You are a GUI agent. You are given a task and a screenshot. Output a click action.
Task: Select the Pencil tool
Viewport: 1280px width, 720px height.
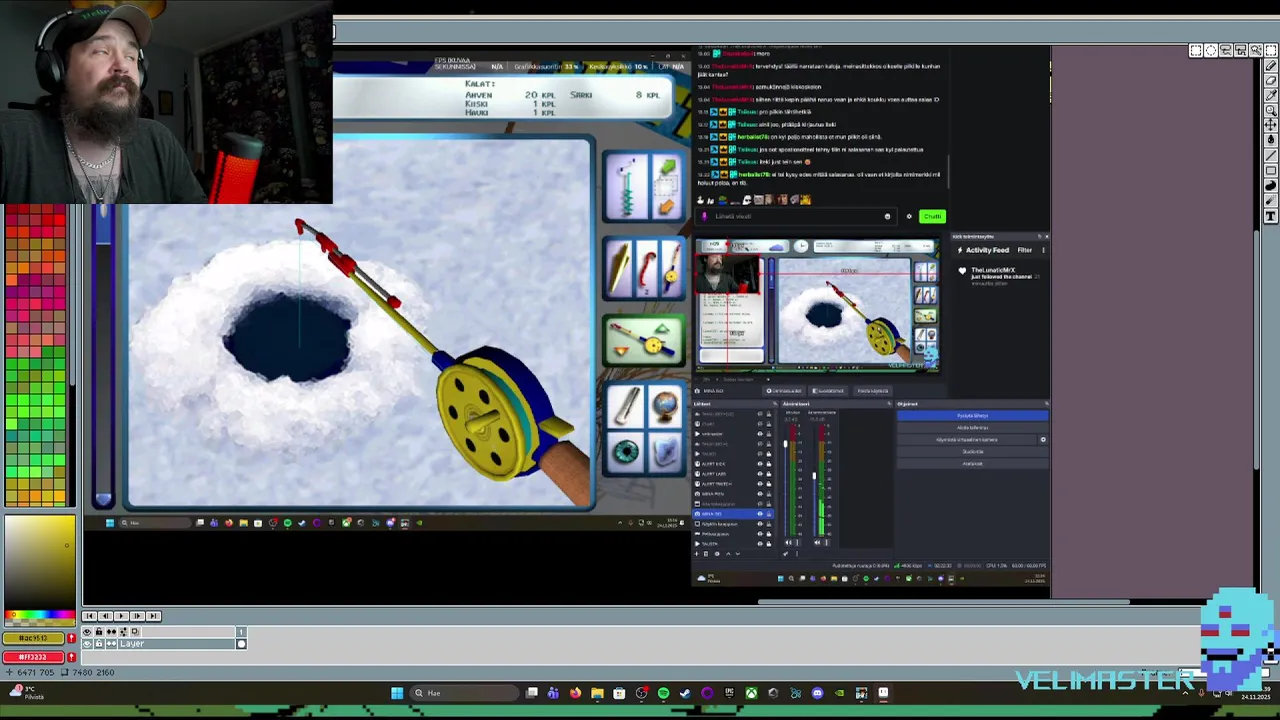coord(1271,65)
